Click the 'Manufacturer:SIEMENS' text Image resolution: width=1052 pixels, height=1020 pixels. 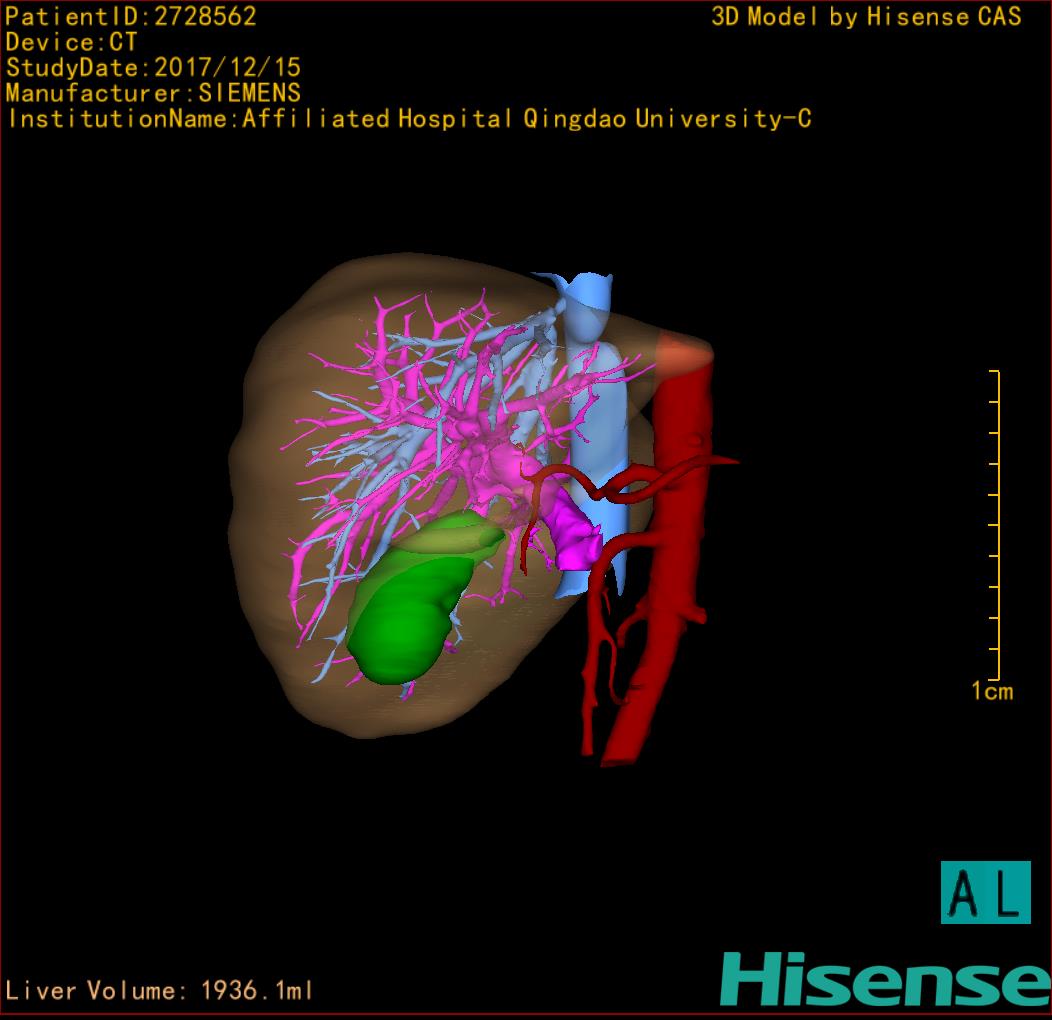click(153, 93)
